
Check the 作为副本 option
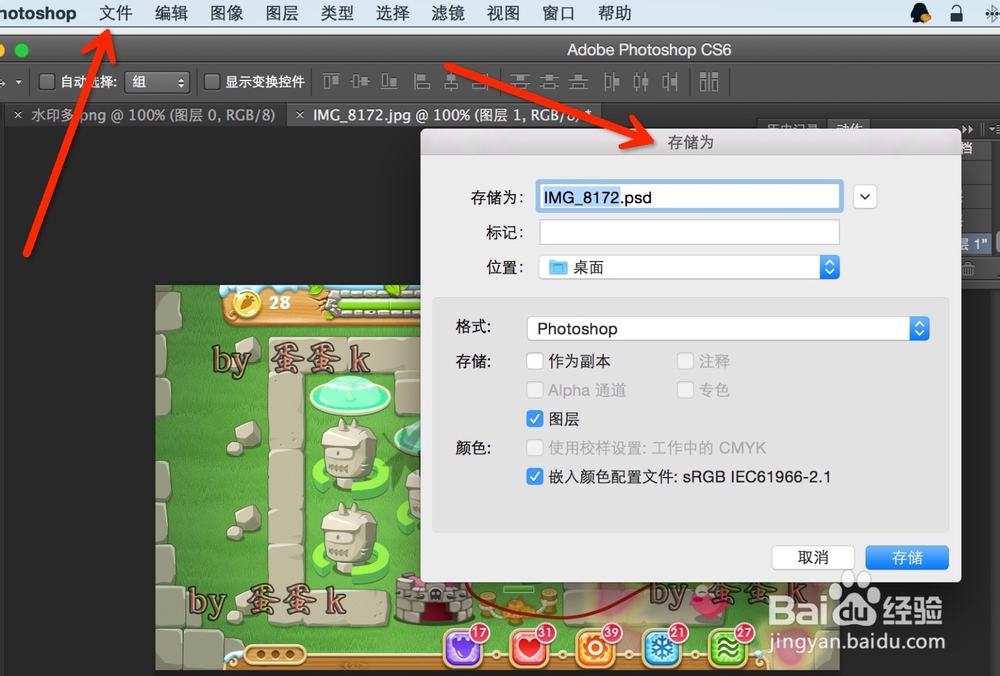click(534, 361)
